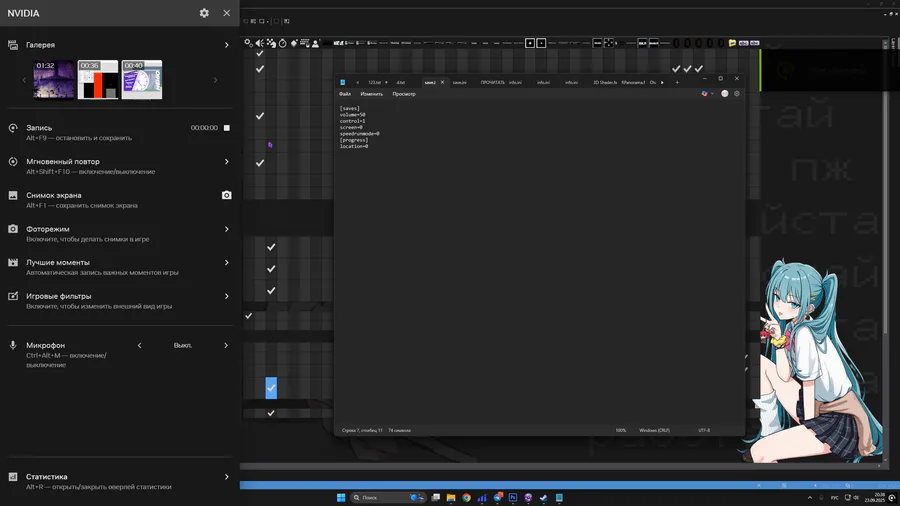
Task: Expand the Фоторежим section
Action: [226, 229]
